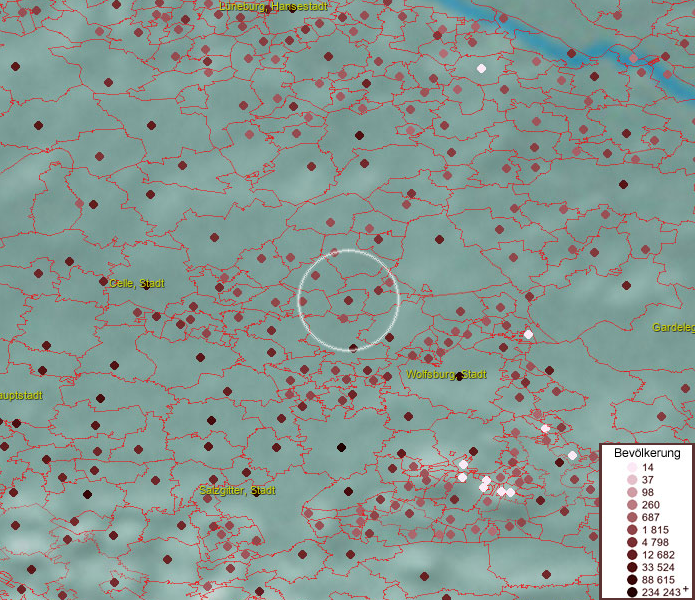This screenshot has height=600, width=695.
Task: Click the black point beside Wolfsburg, Stadt label
Action: coord(459,377)
